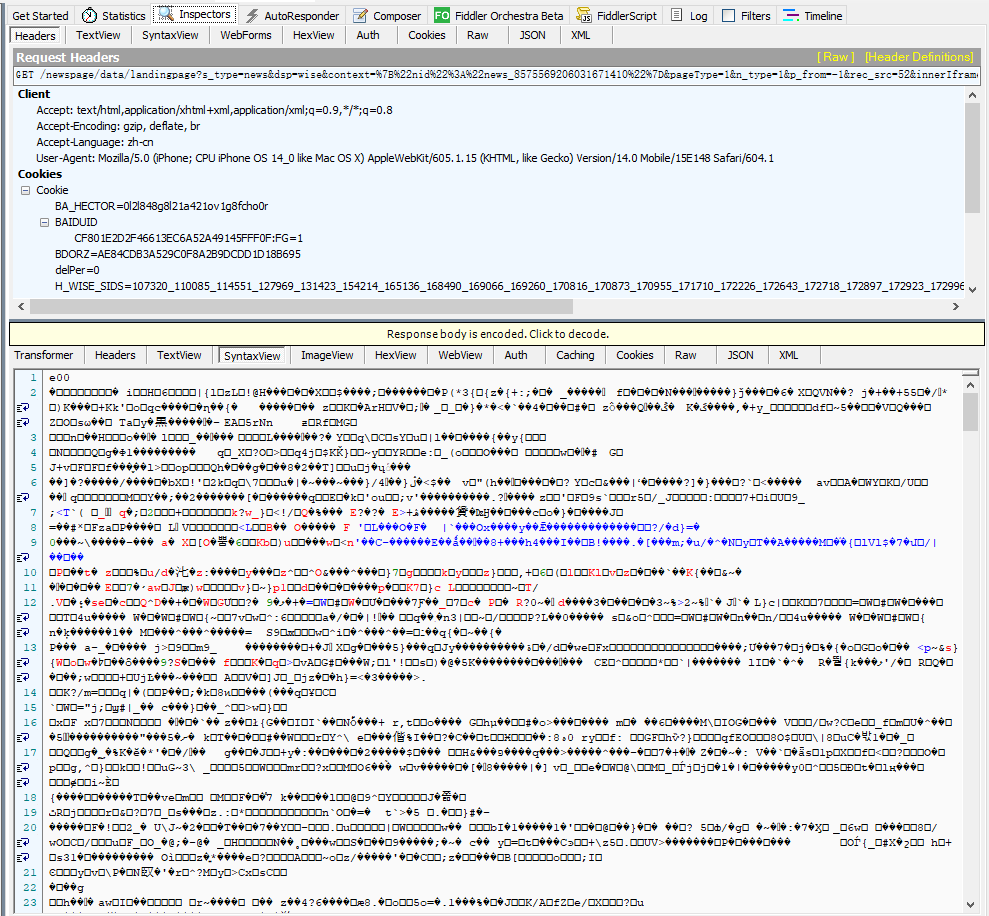Collapse the BAIDUID tree node

click(44, 222)
